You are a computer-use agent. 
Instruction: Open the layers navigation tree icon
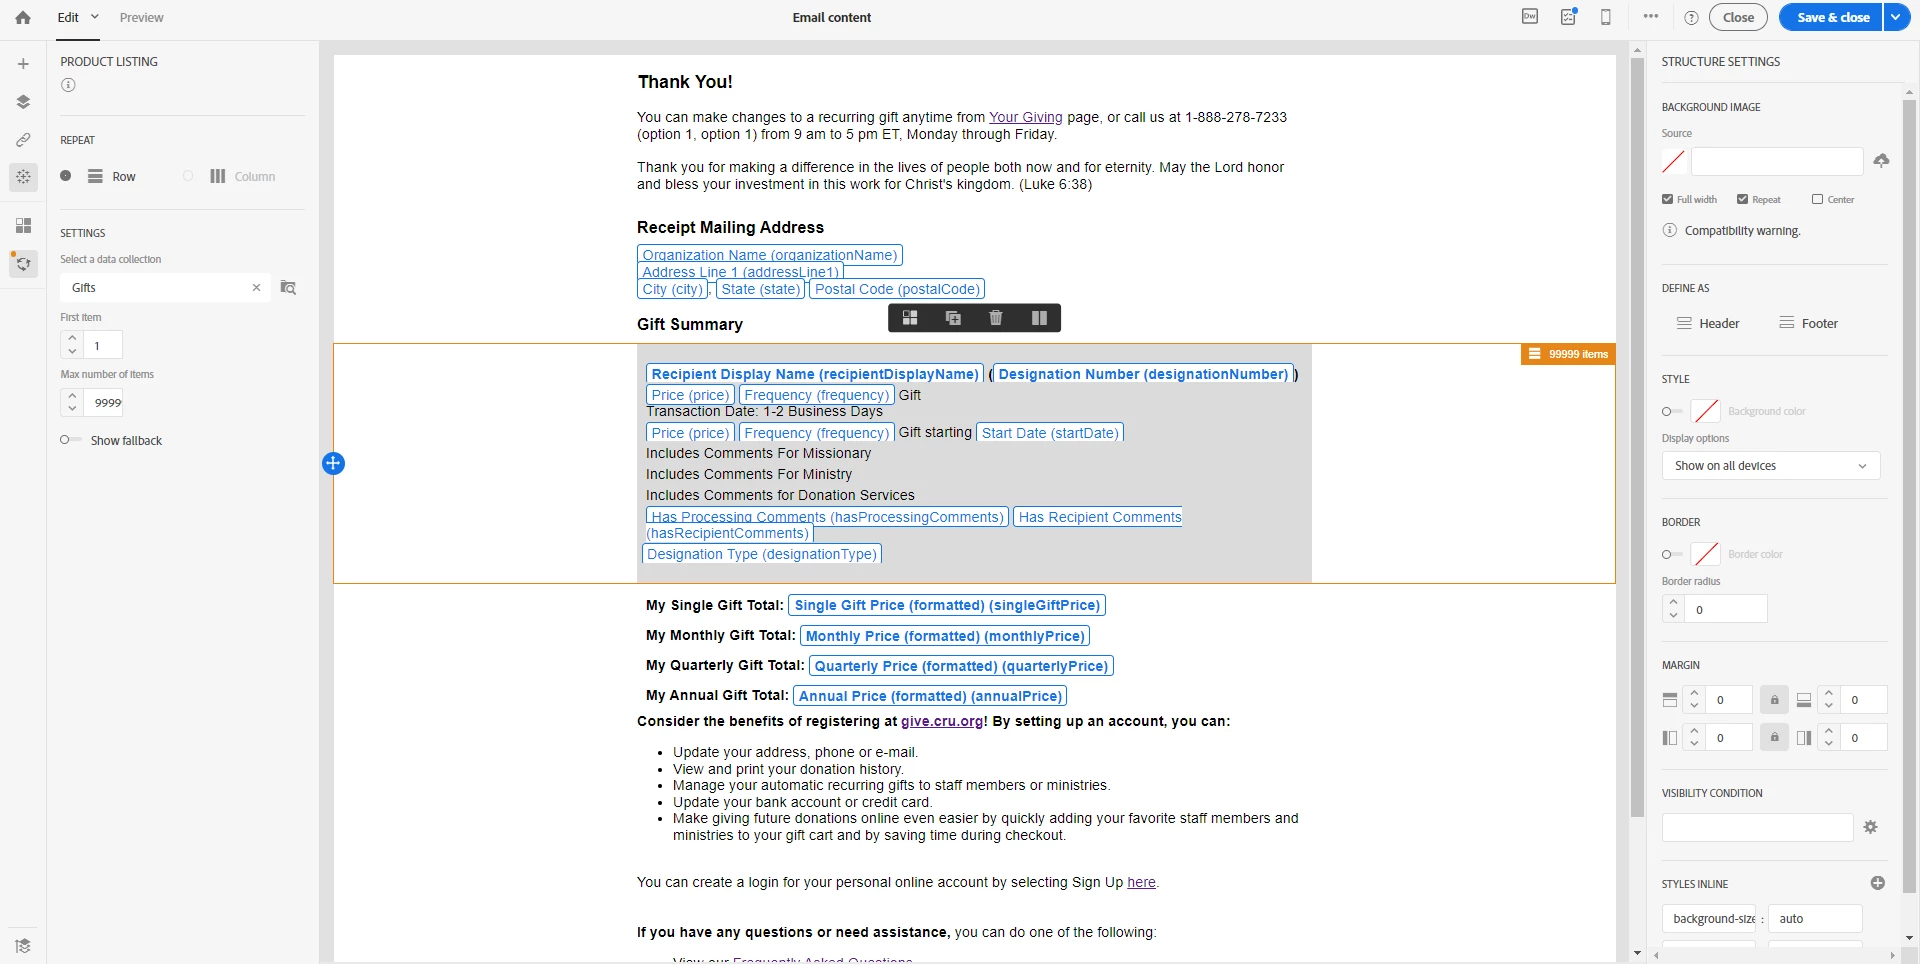pyautogui.click(x=23, y=102)
